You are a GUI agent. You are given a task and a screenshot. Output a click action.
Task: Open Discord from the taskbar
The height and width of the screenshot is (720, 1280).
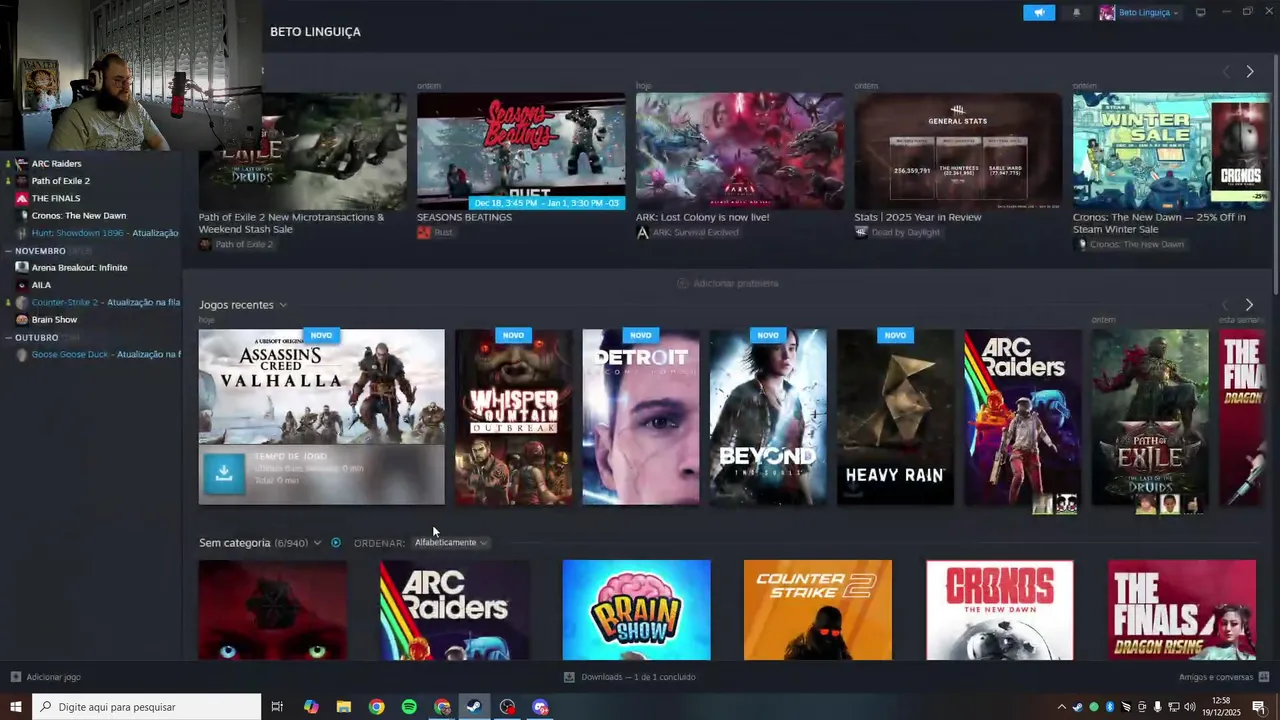[x=541, y=707]
